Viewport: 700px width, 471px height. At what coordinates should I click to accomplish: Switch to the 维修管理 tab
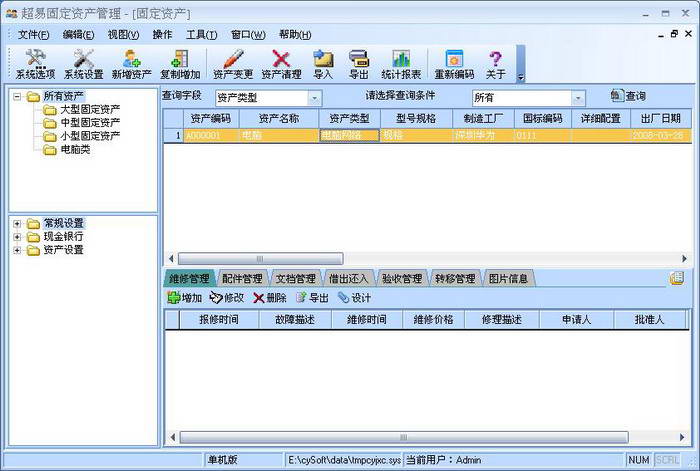pos(189,279)
